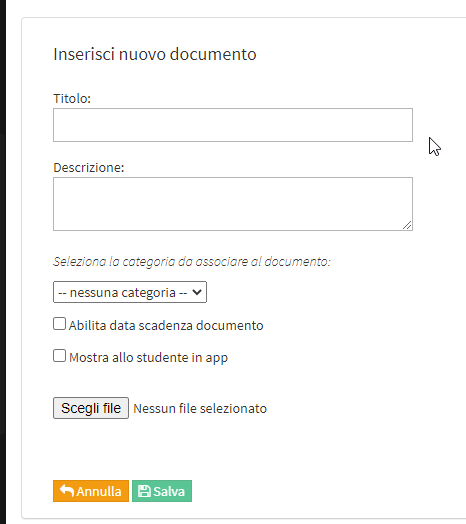
Task: Click the 'Mostra allo studente in app' label
Action: pyautogui.click(x=148, y=358)
